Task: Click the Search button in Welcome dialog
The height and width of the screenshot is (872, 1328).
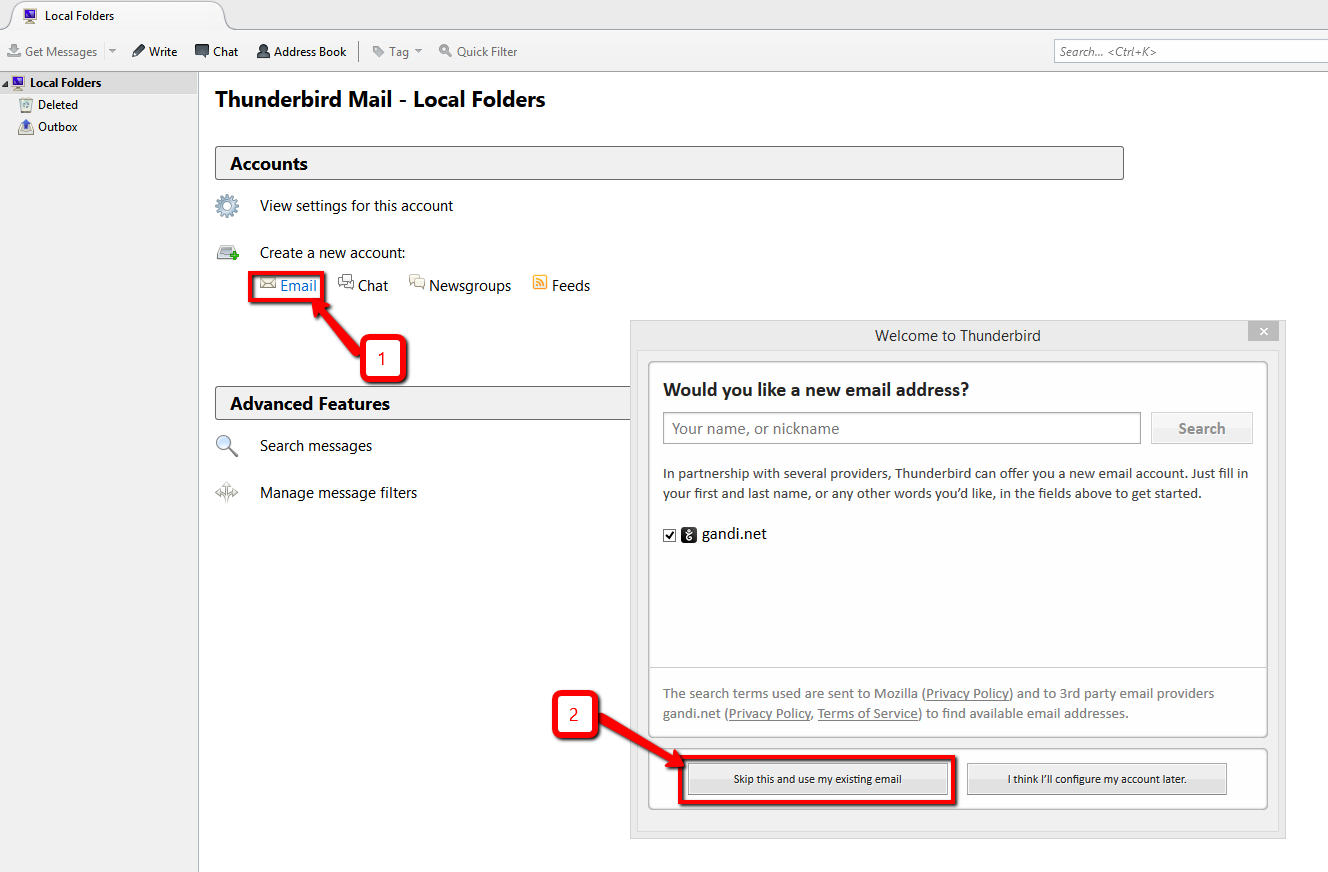Action: [x=1201, y=428]
